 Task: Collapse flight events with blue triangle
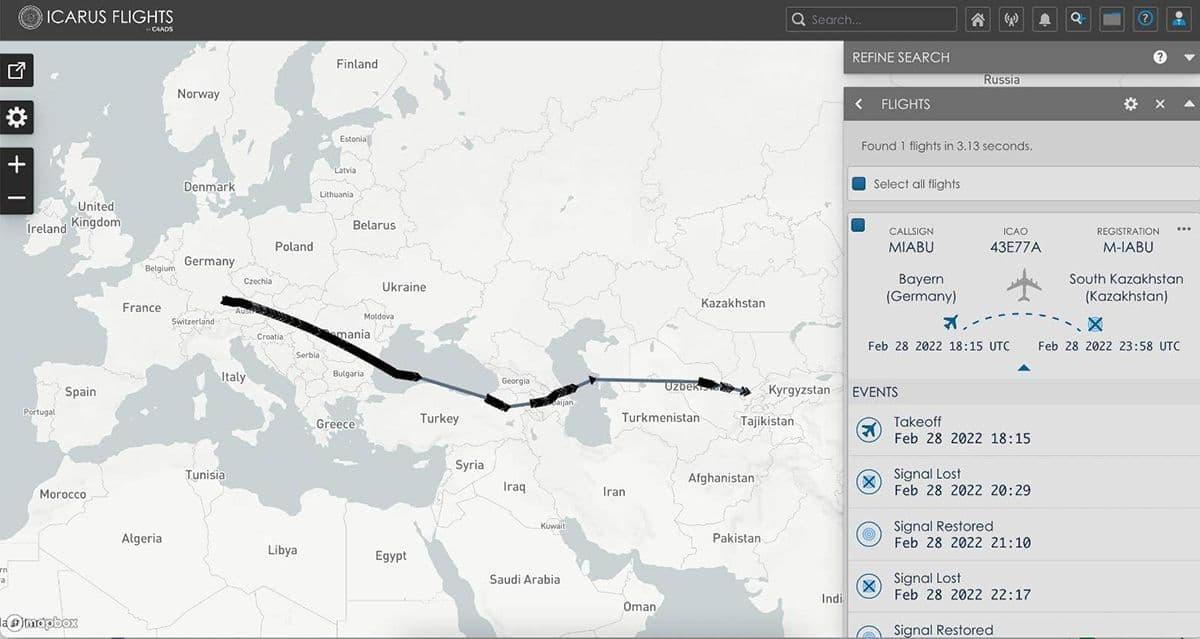point(1023,369)
